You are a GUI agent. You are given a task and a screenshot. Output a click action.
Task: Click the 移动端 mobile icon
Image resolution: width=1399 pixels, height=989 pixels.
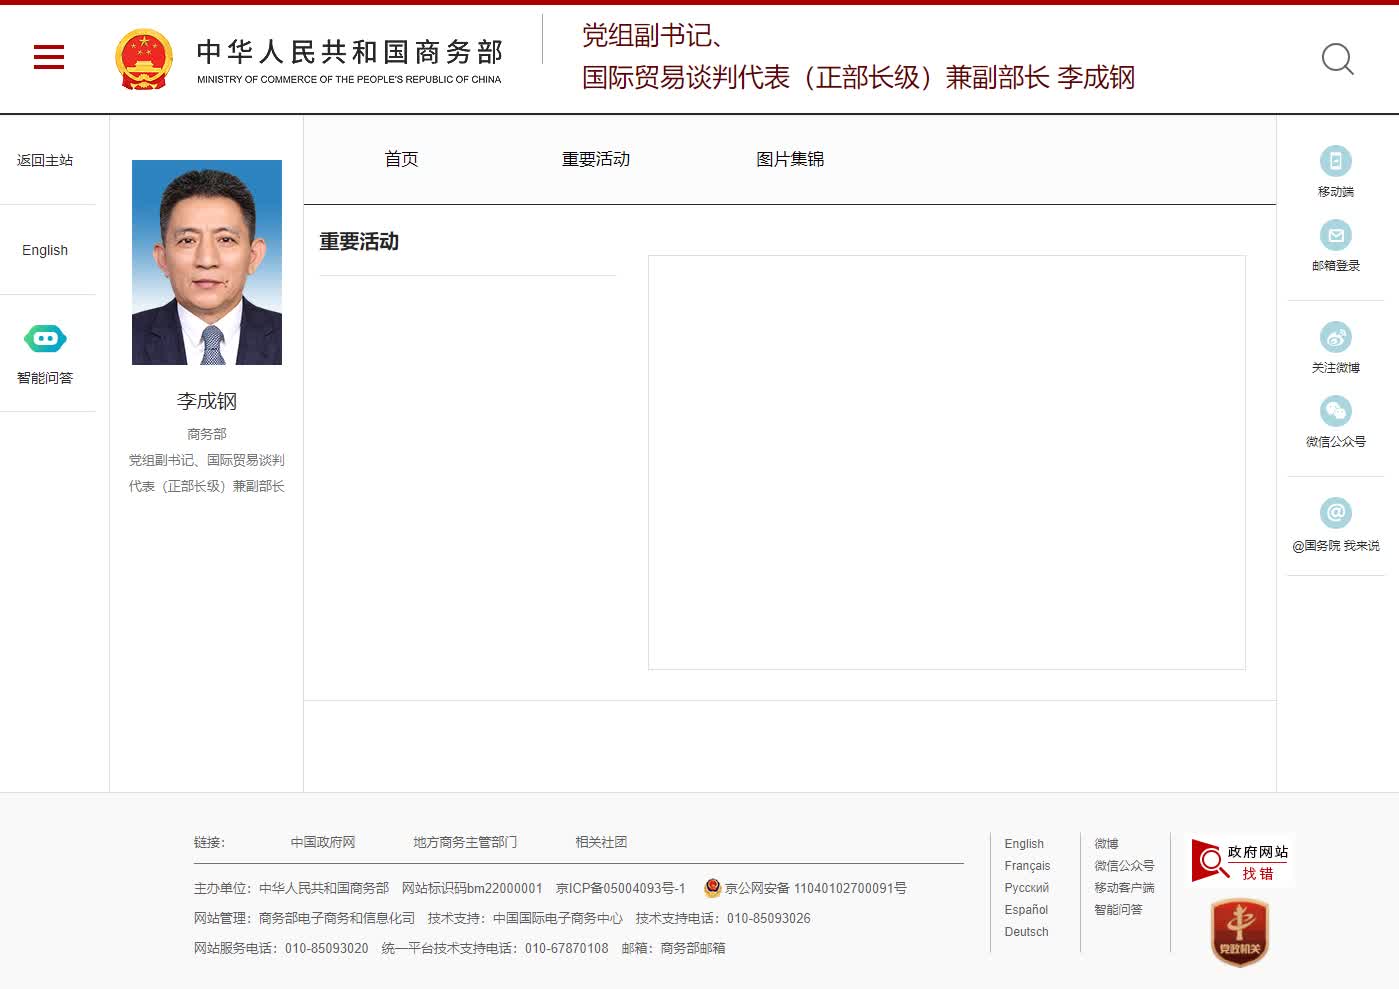1335,162
